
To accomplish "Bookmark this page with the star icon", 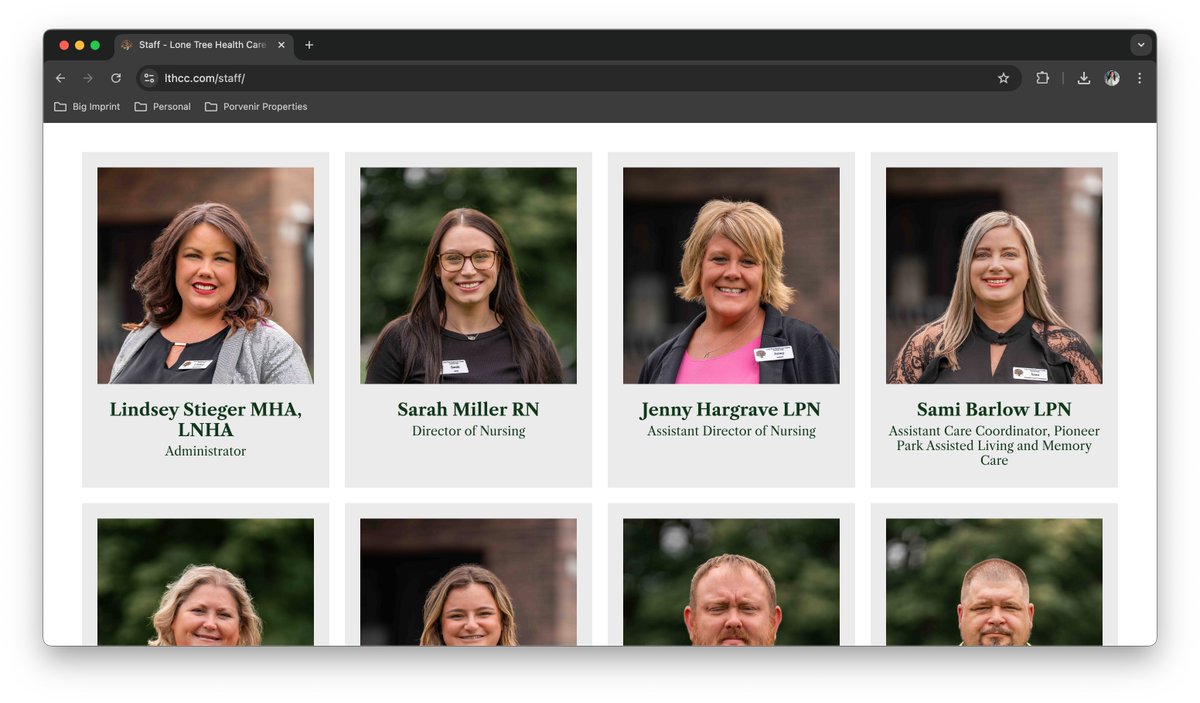I will 1003,78.
